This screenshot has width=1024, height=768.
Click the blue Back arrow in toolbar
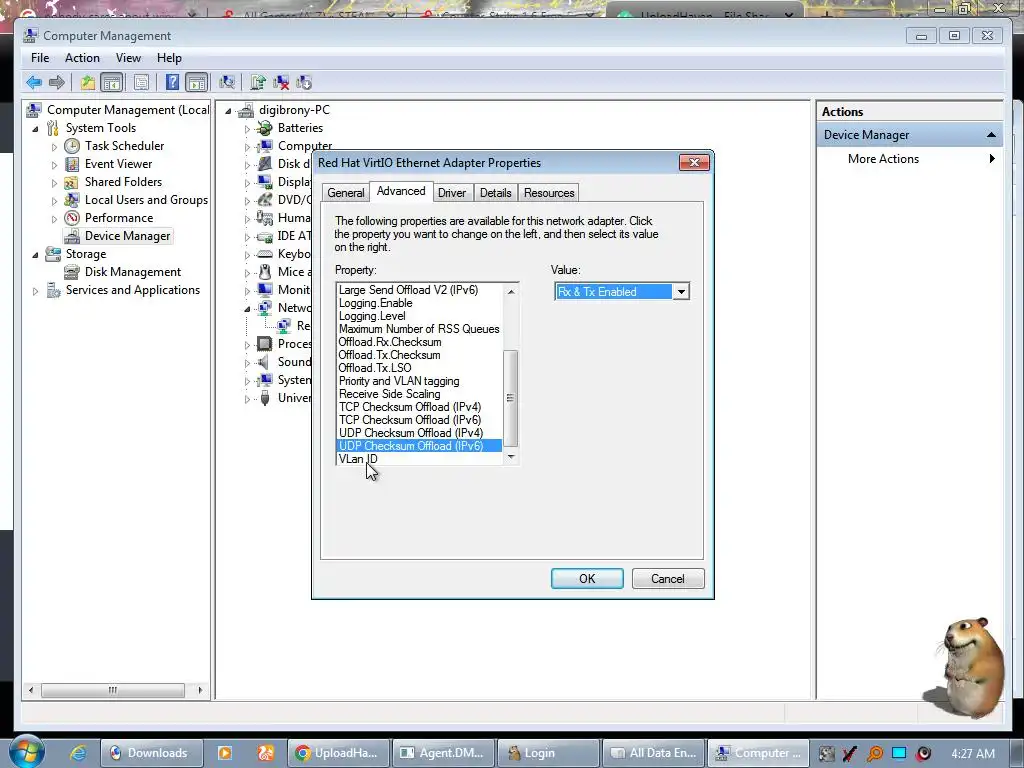tap(34, 82)
